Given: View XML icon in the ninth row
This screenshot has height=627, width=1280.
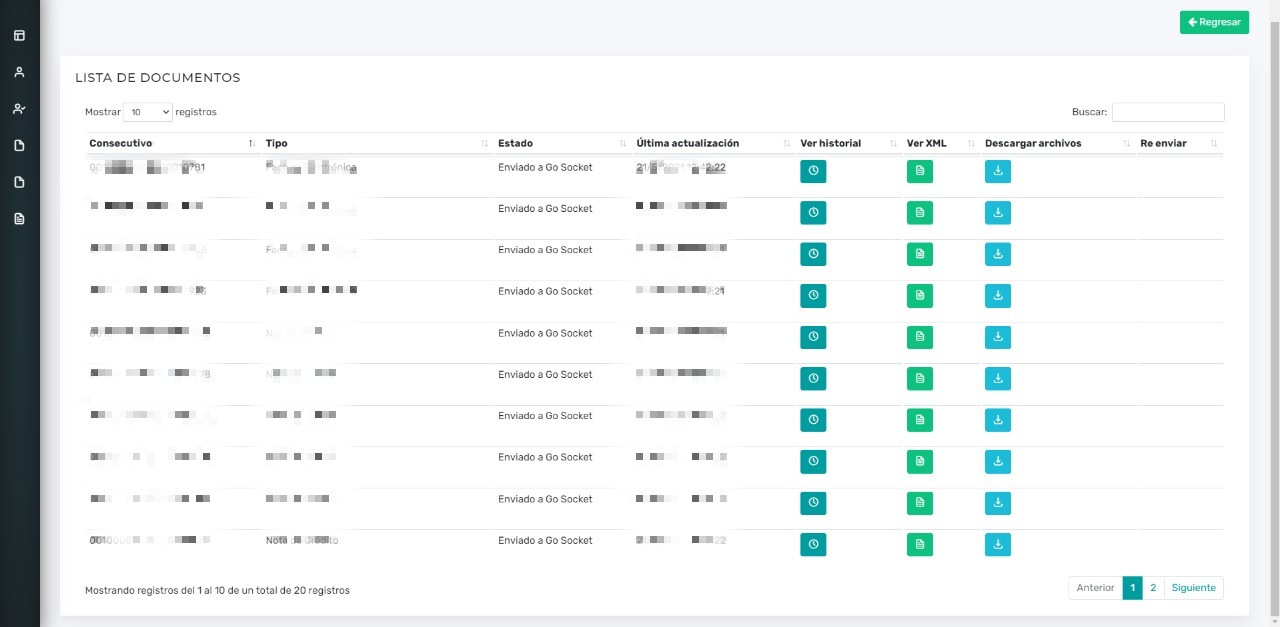Looking at the screenshot, I should pos(920,503).
